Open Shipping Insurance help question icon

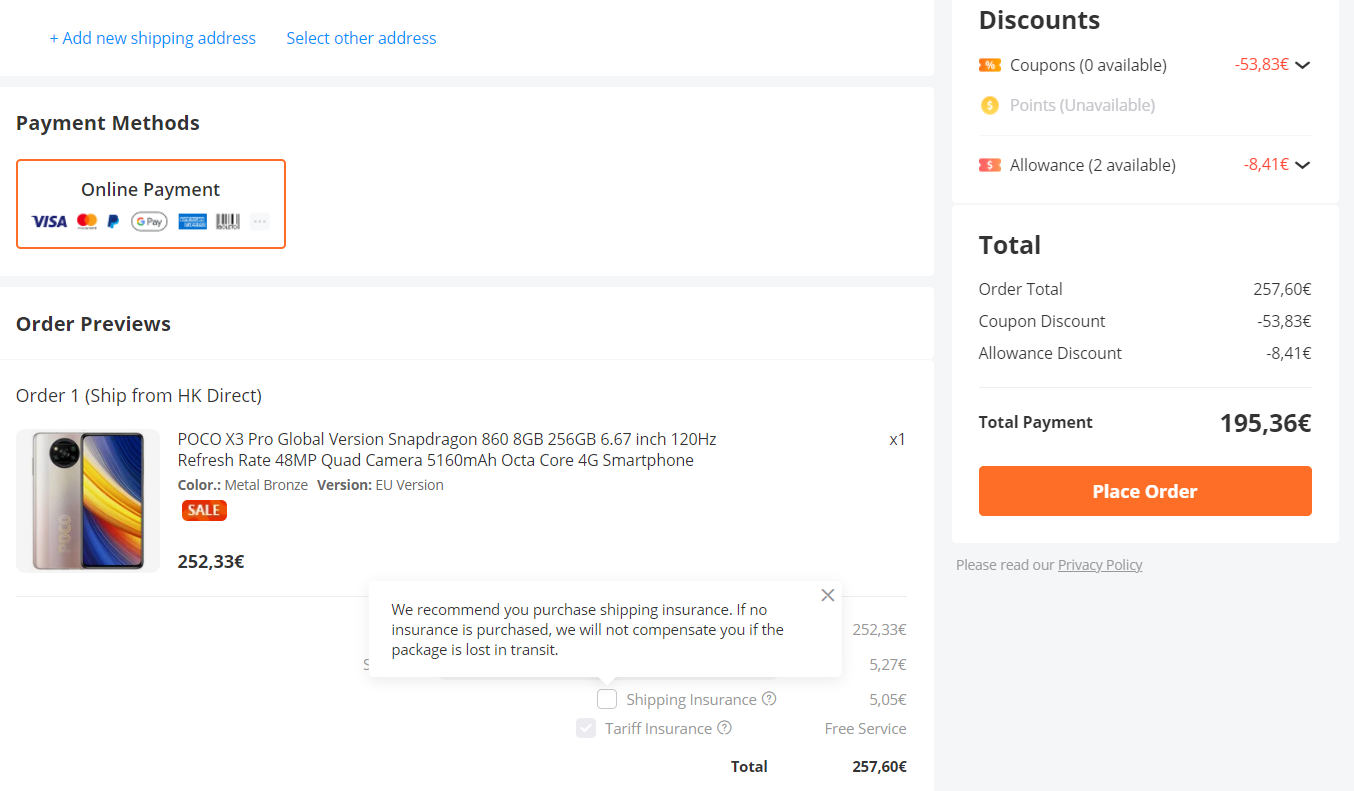[x=769, y=699]
